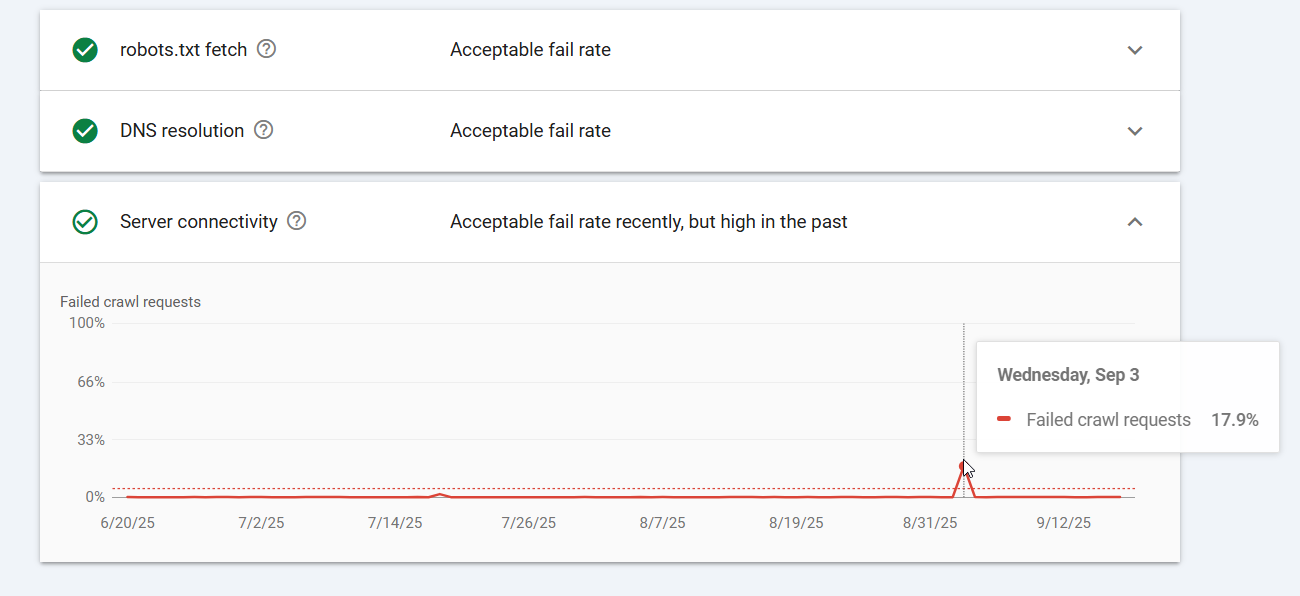Click the outlined check beside Server connectivity
The image size is (1300, 596).
(x=85, y=222)
